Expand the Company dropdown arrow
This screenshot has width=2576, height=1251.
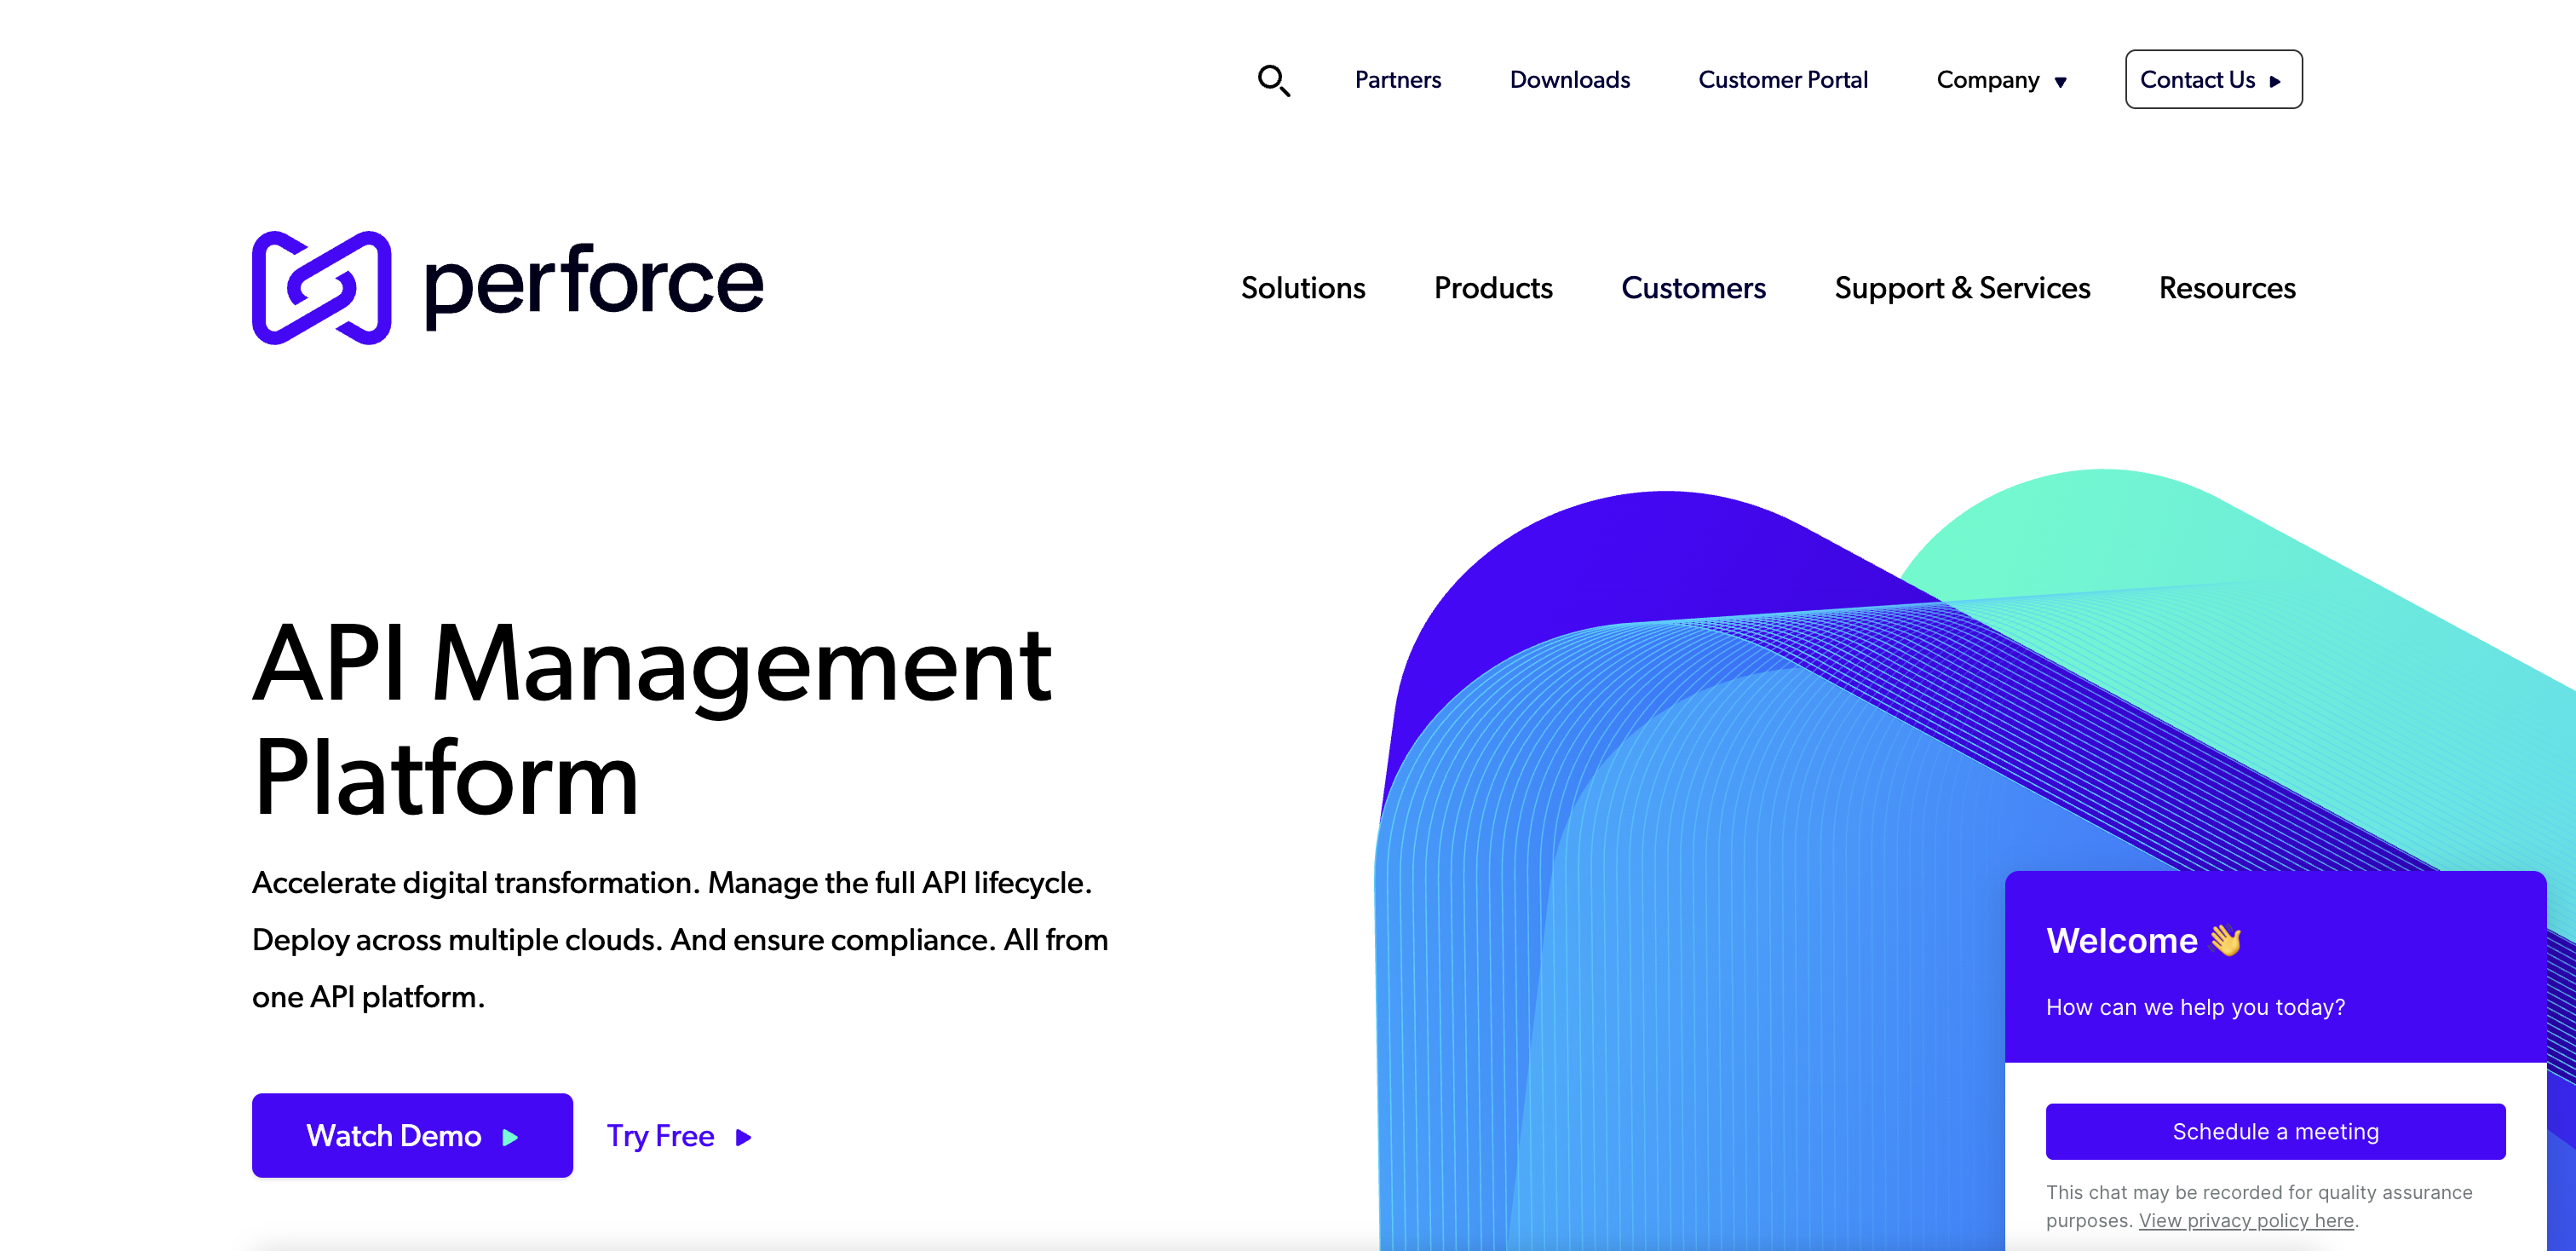2060,82
